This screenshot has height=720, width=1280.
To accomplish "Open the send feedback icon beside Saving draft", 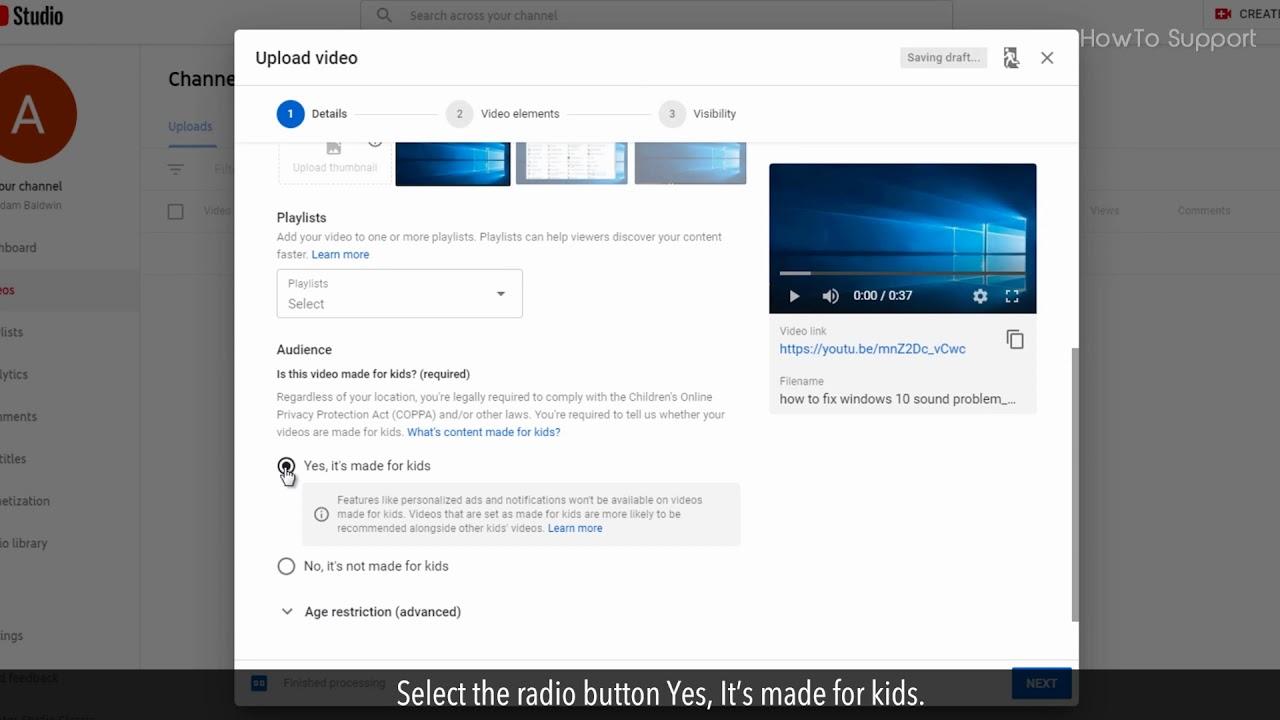I will 1010,57.
